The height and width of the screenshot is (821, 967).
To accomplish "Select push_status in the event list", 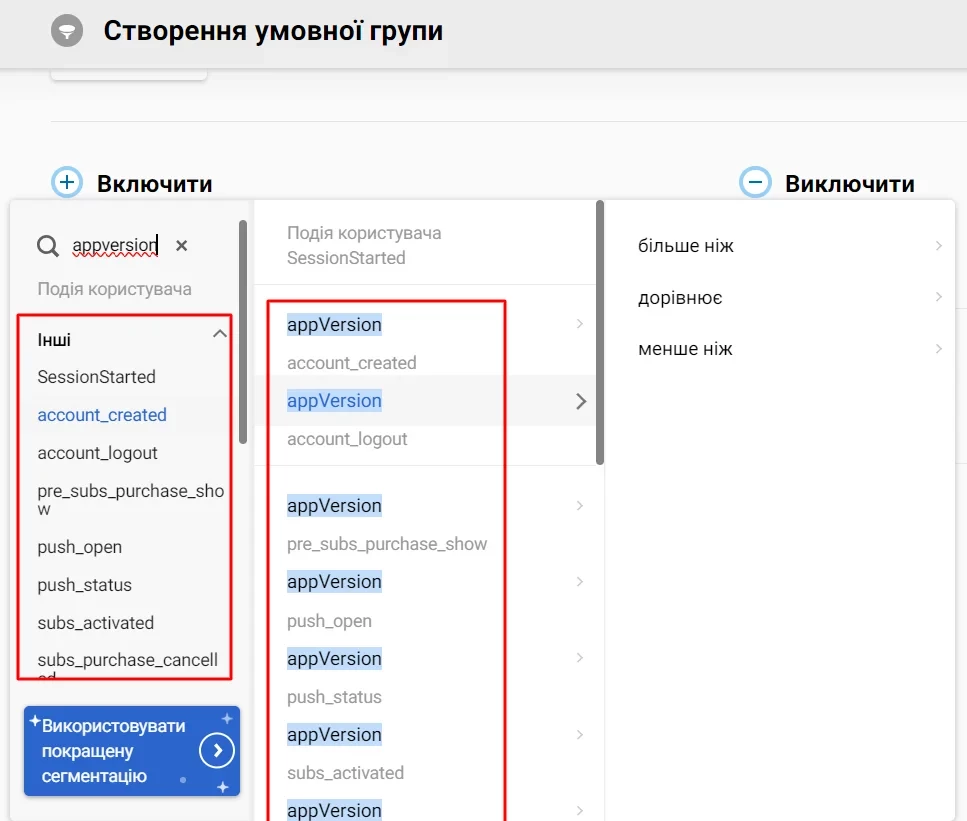I will click(84, 585).
